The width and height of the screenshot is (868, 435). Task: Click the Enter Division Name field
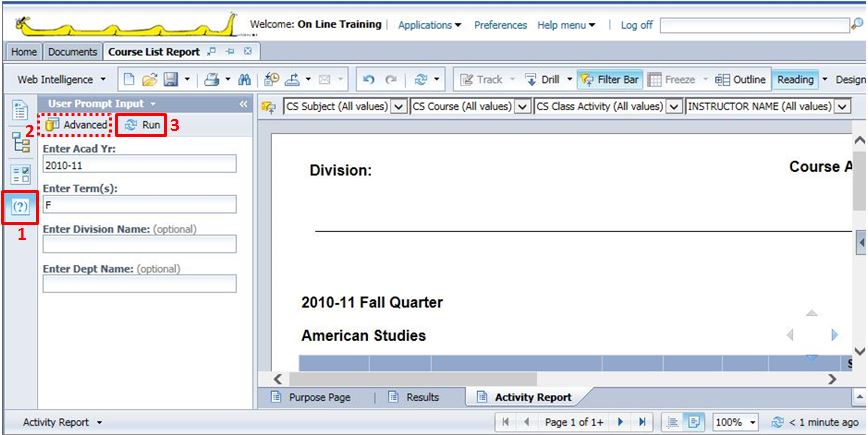coord(140,244)
